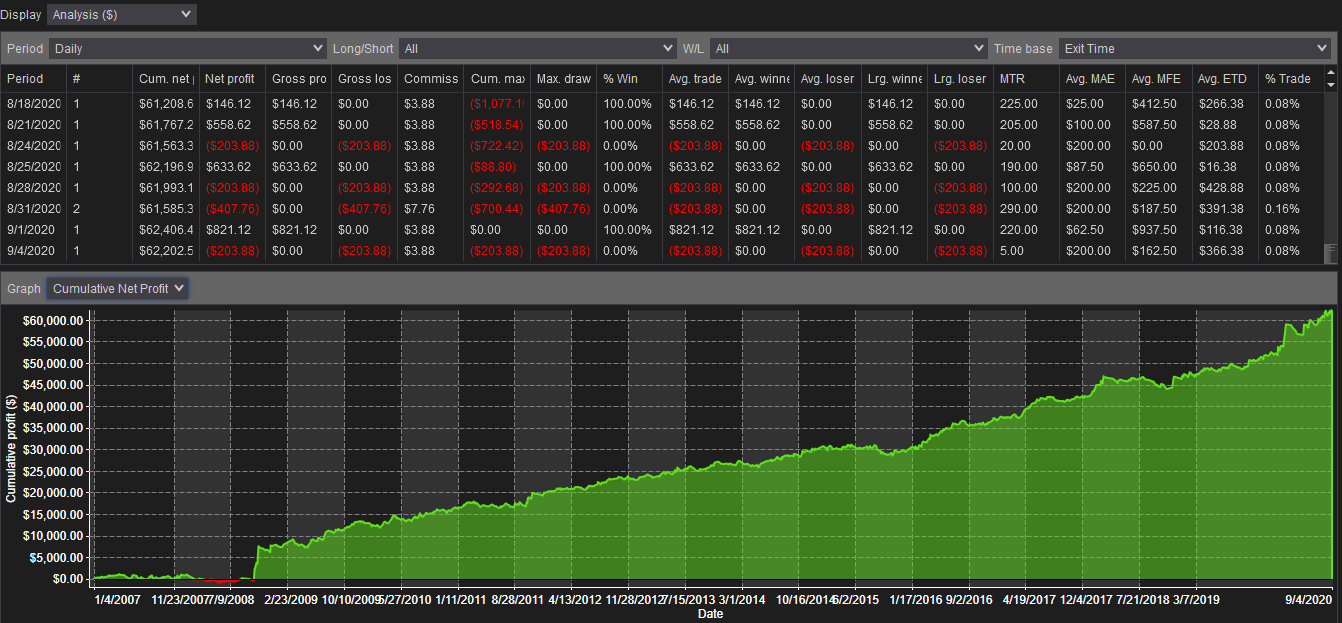Sort by the Avg. trade column header
This screenshot has width=1342, height=623.
tap(695, 78)
